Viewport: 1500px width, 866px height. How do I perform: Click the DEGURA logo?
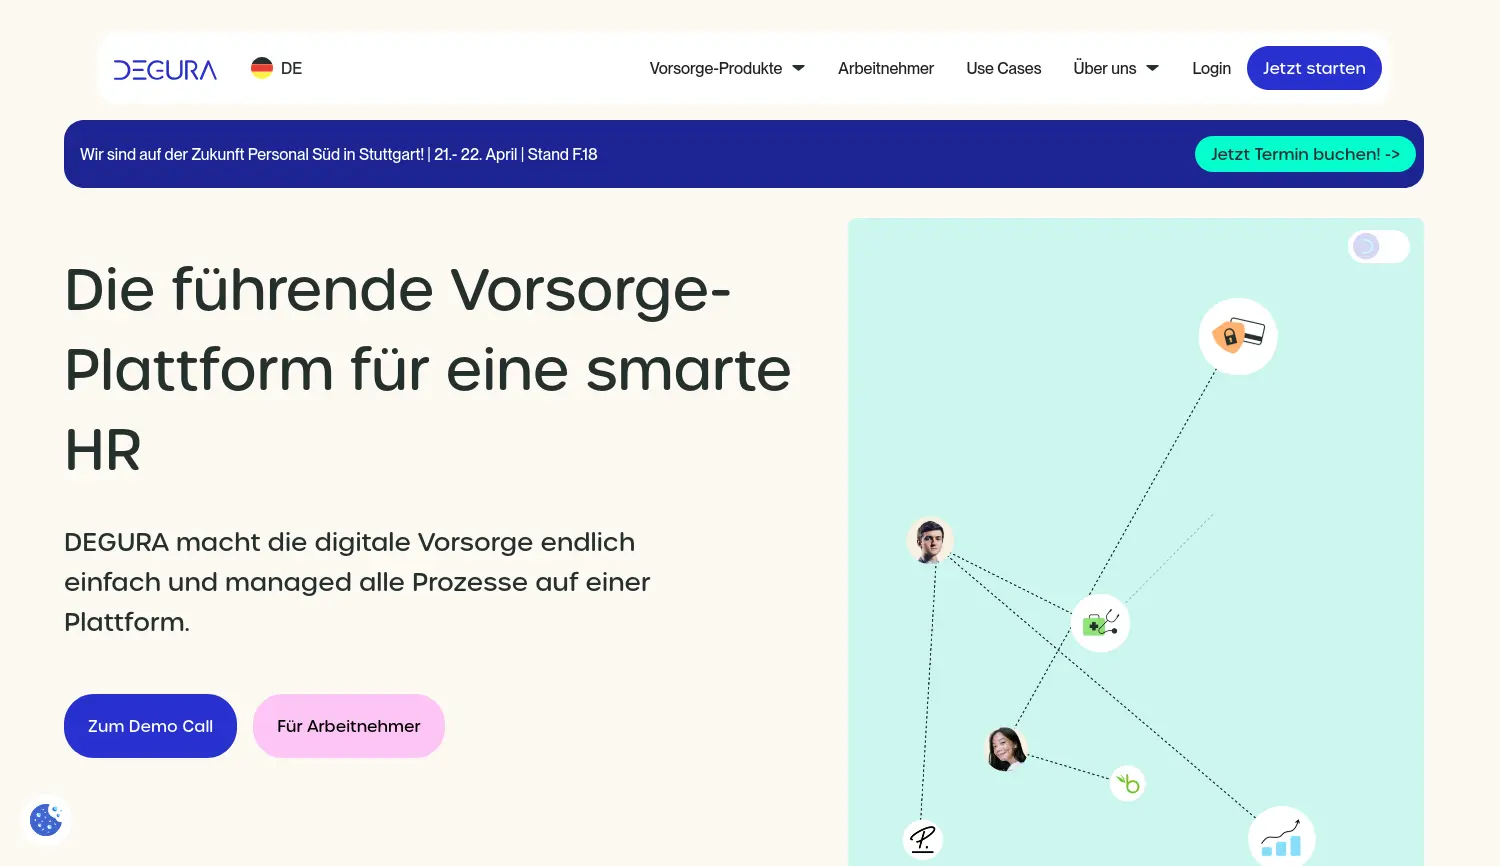click(x=165, y=69)
